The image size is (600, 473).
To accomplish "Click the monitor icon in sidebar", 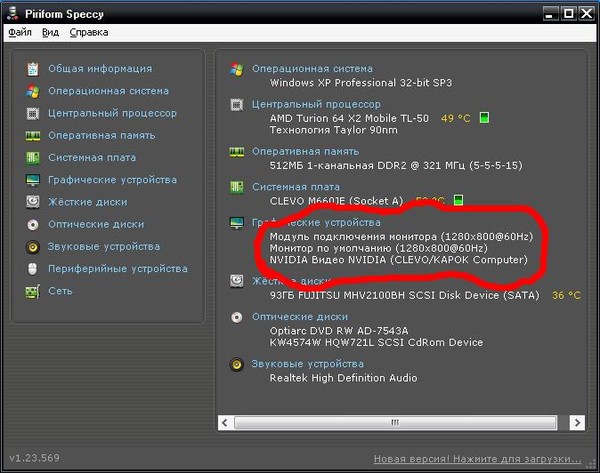I will (x=33, y=180).
